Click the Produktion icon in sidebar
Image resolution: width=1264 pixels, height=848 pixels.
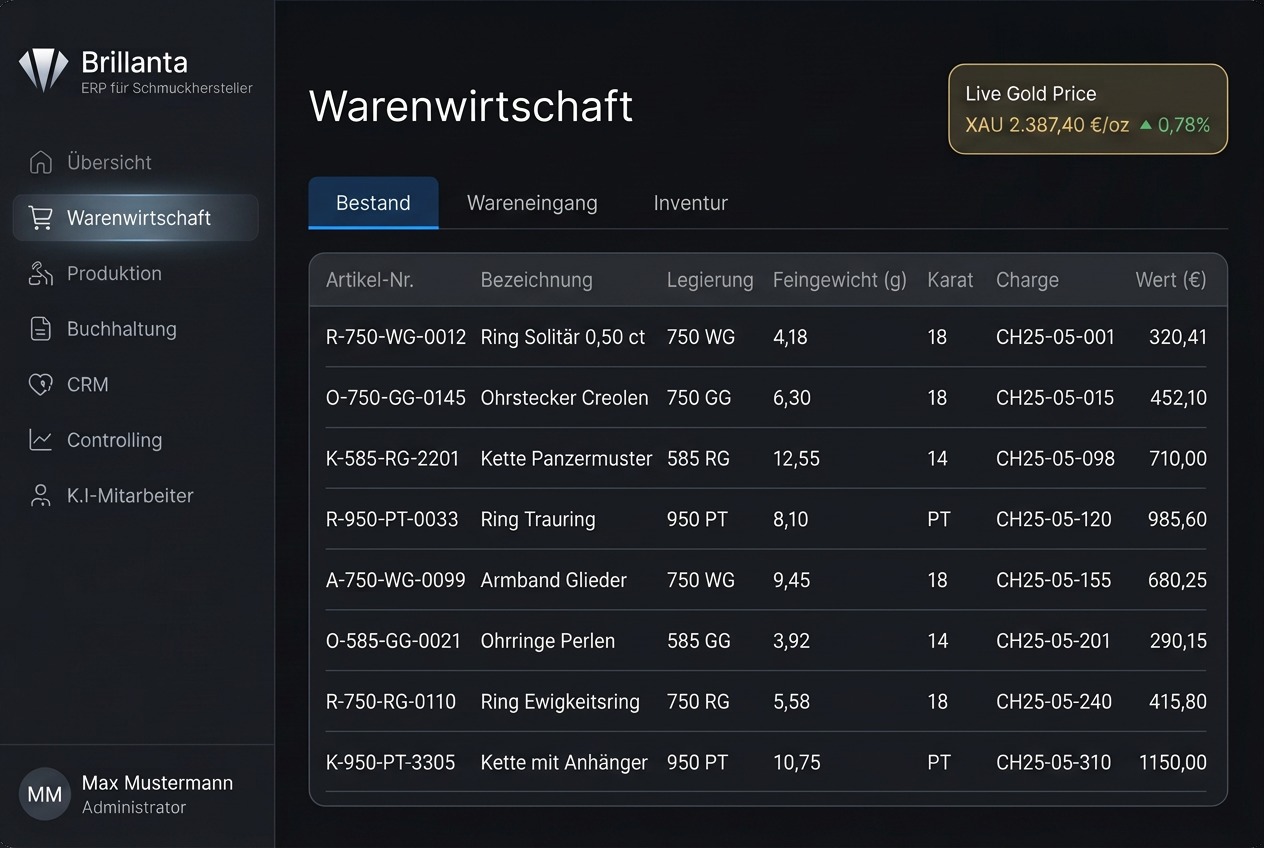coord(41,273)
